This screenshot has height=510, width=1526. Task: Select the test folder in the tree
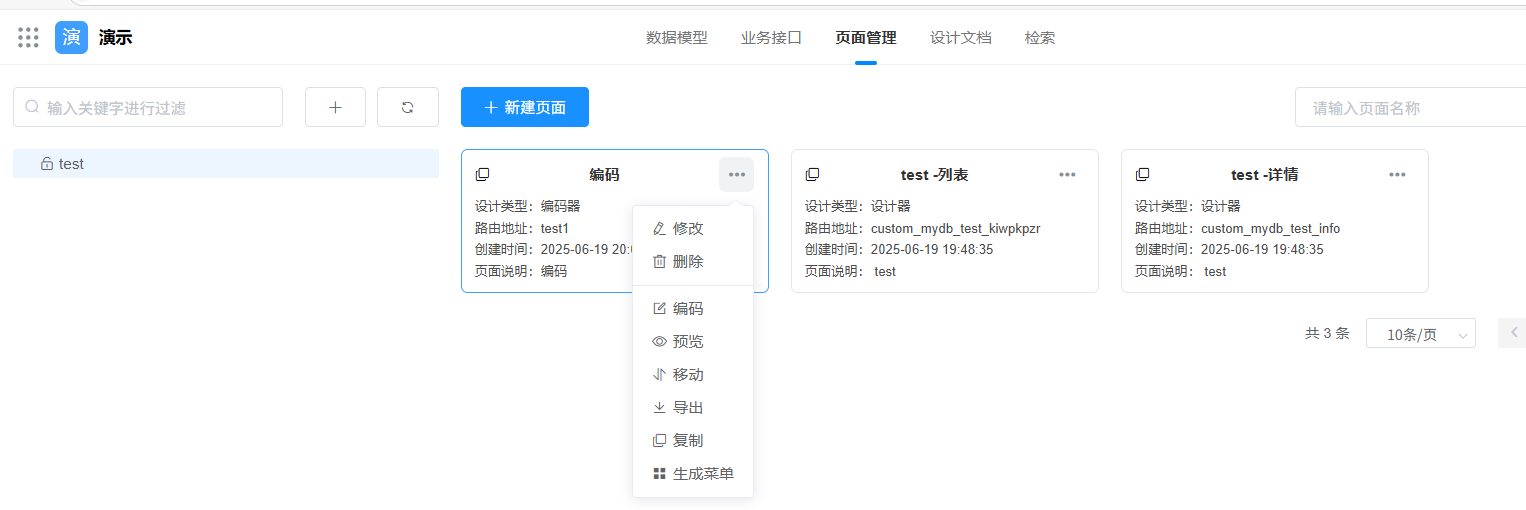pyautogui.click(x=226, y=164)
